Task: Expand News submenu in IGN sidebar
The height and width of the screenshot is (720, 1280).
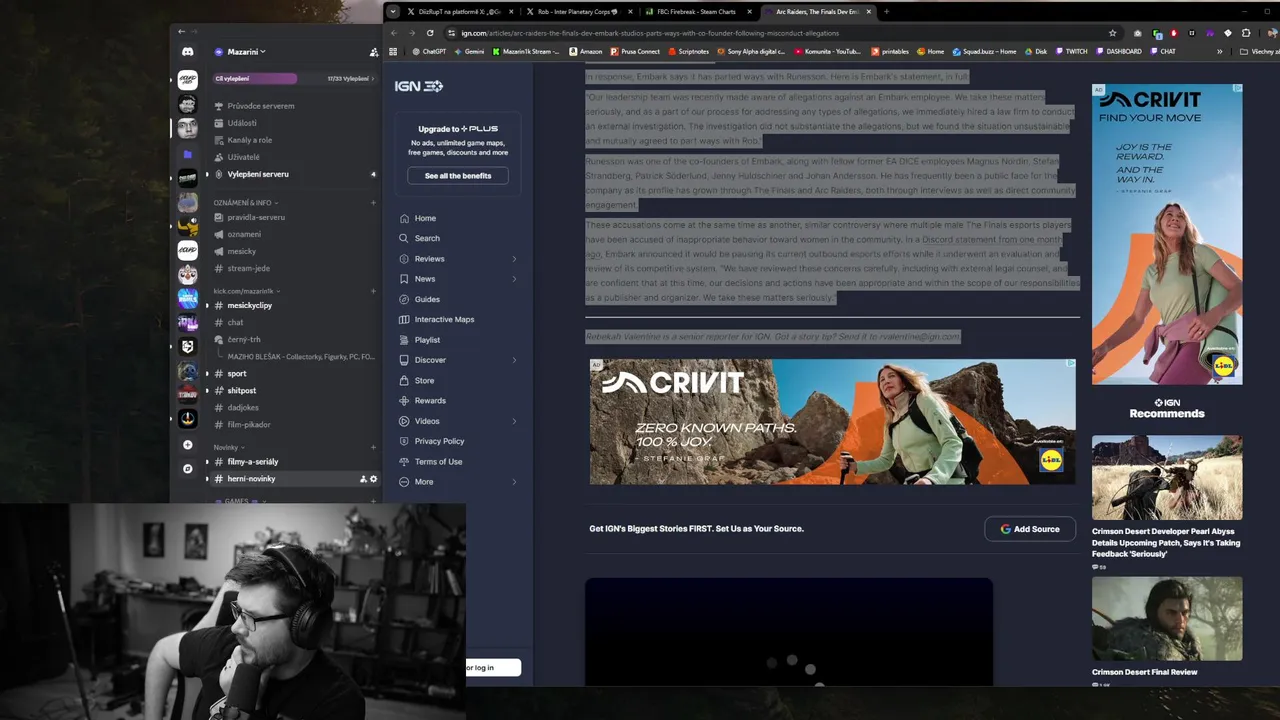Action: pos(514,279)
